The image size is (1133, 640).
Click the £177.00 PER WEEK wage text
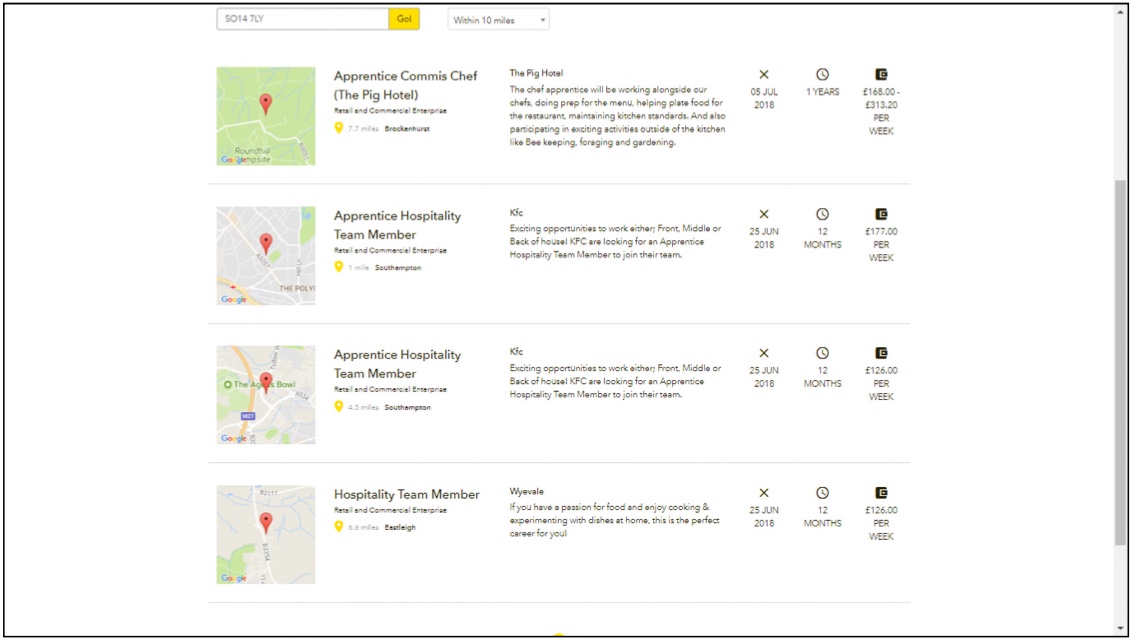click(x=881, y=245)
